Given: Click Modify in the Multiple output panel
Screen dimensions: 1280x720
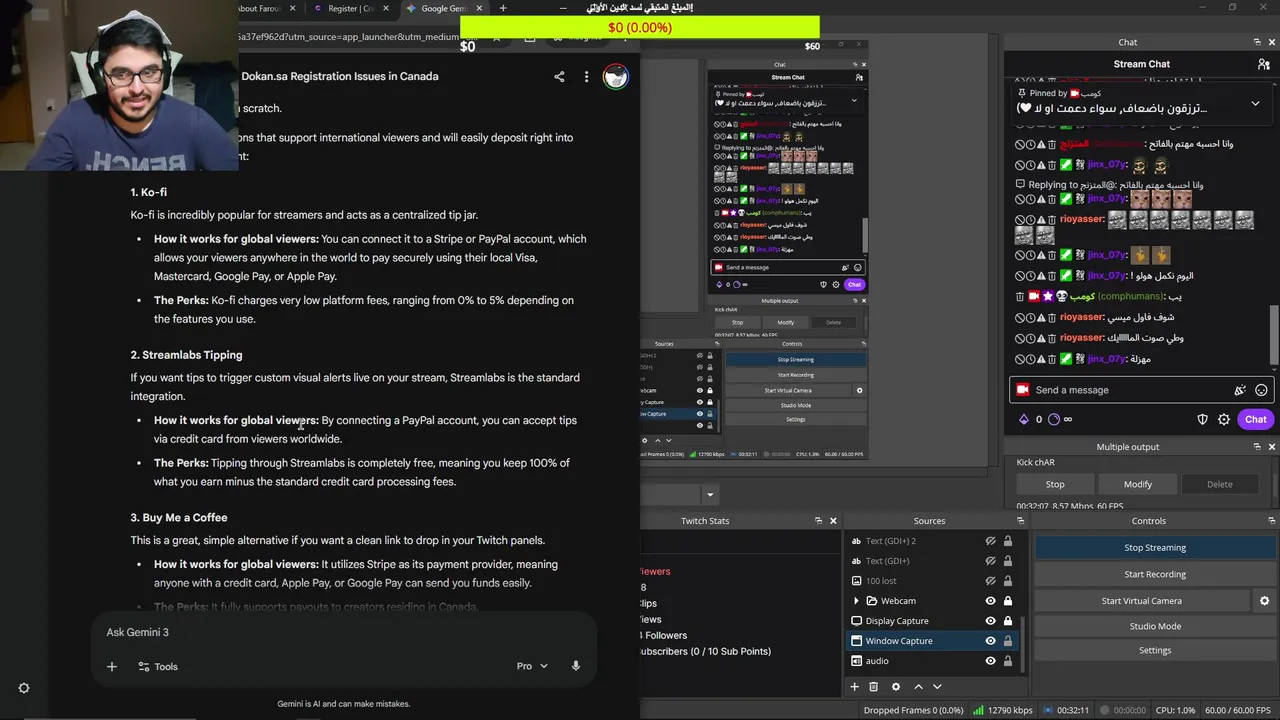Looking at the screenshot, I should coord(1137,484).
